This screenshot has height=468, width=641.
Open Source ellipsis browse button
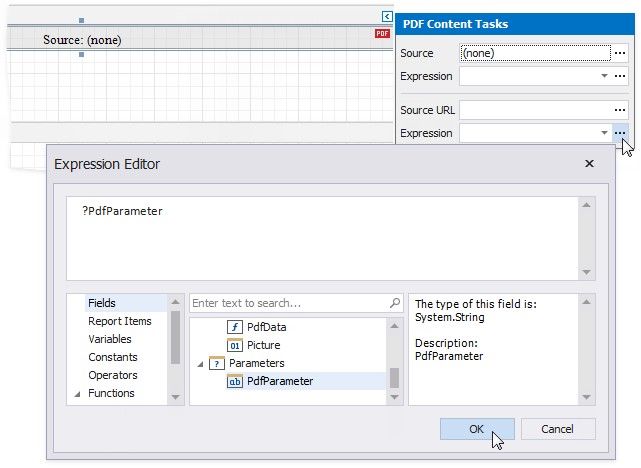click(620, 53)
